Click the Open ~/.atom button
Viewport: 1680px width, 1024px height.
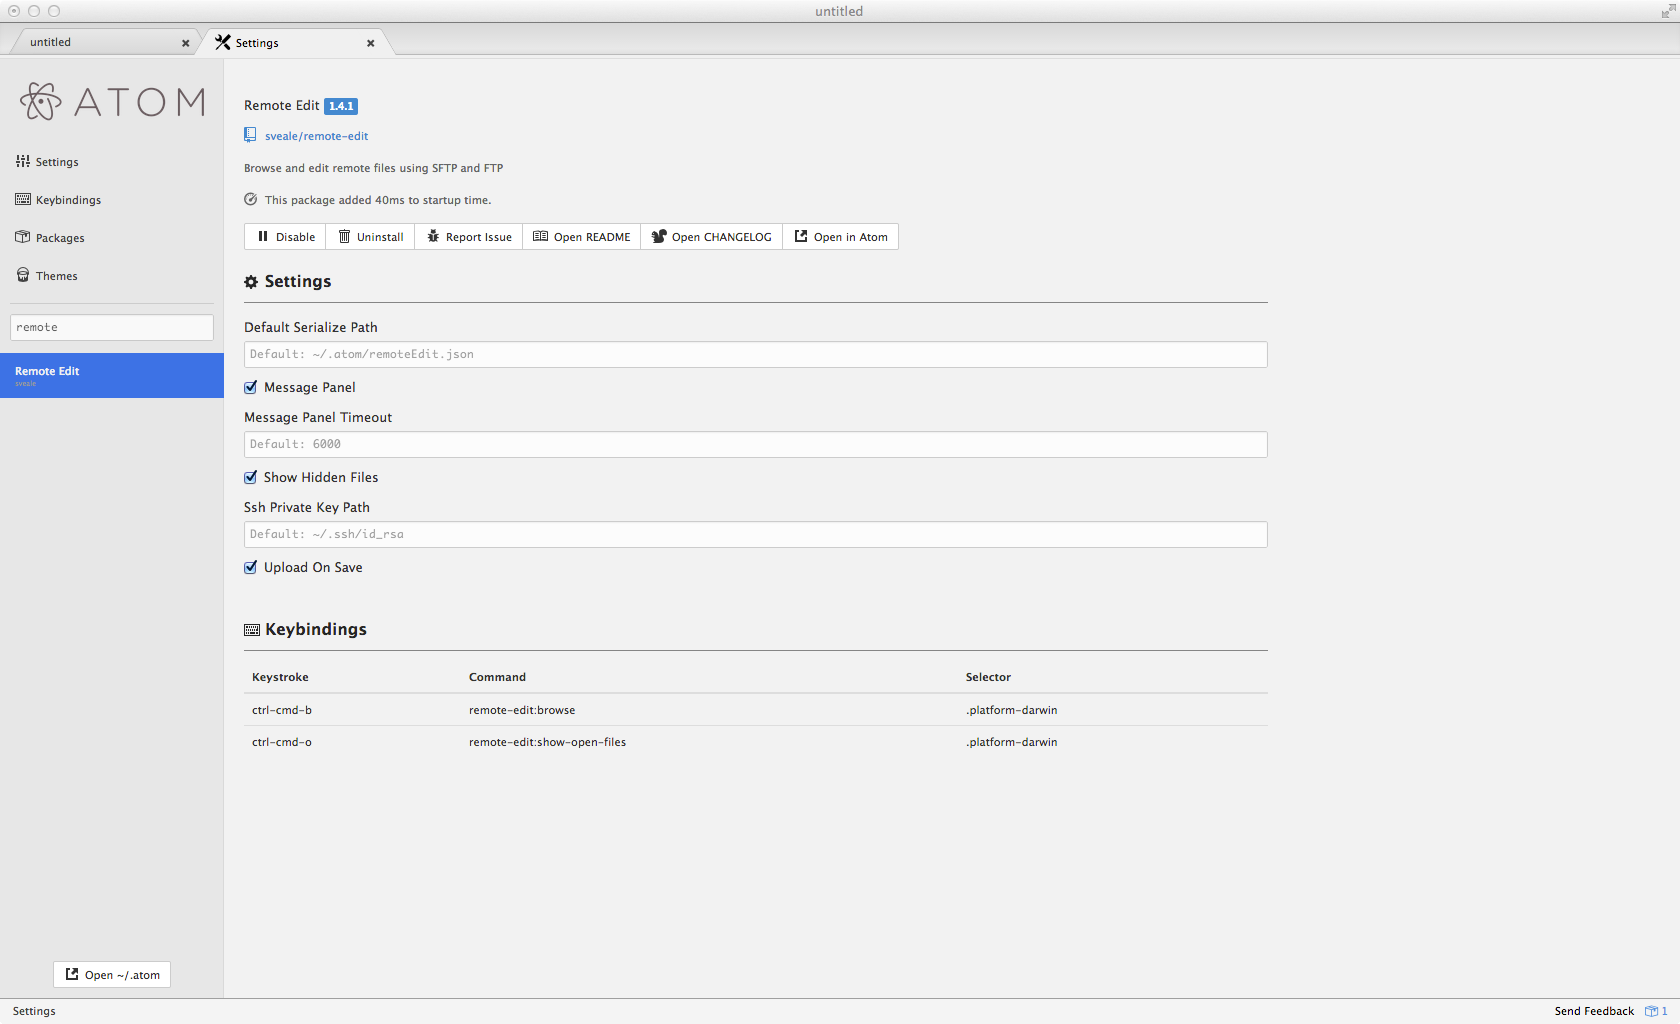point(112,975)
